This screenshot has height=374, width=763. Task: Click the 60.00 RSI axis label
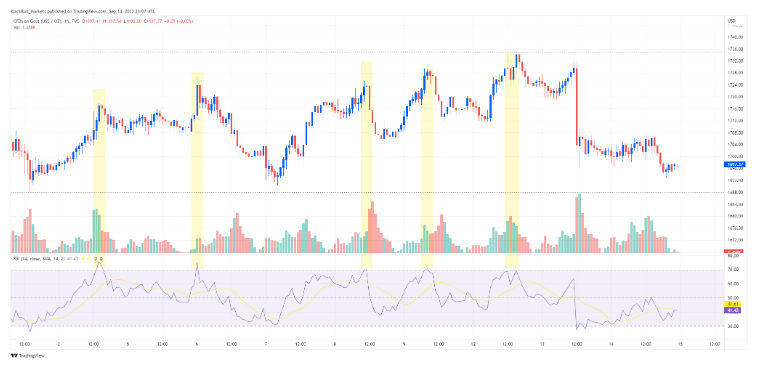pos(733,284)
